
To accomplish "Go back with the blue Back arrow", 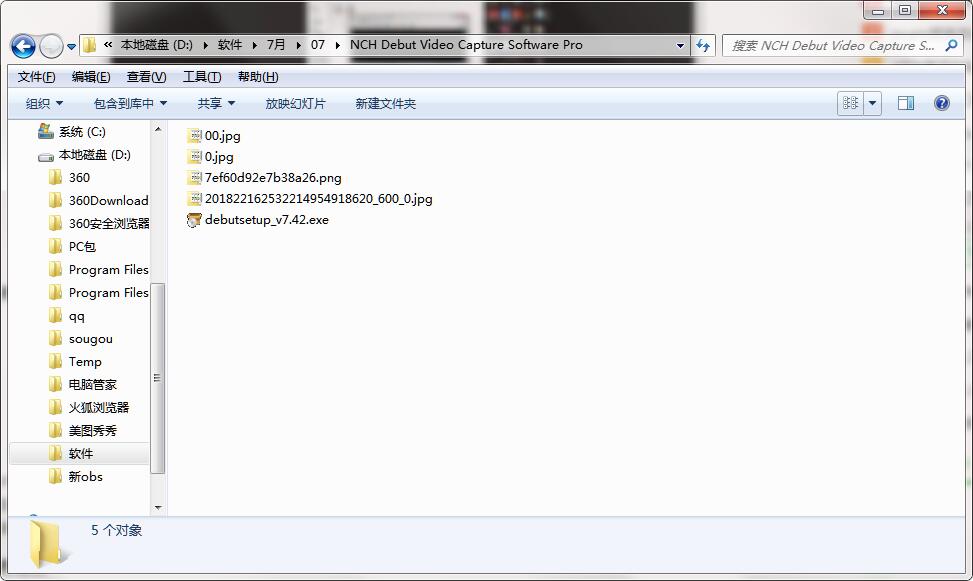I will click(23, 46).
